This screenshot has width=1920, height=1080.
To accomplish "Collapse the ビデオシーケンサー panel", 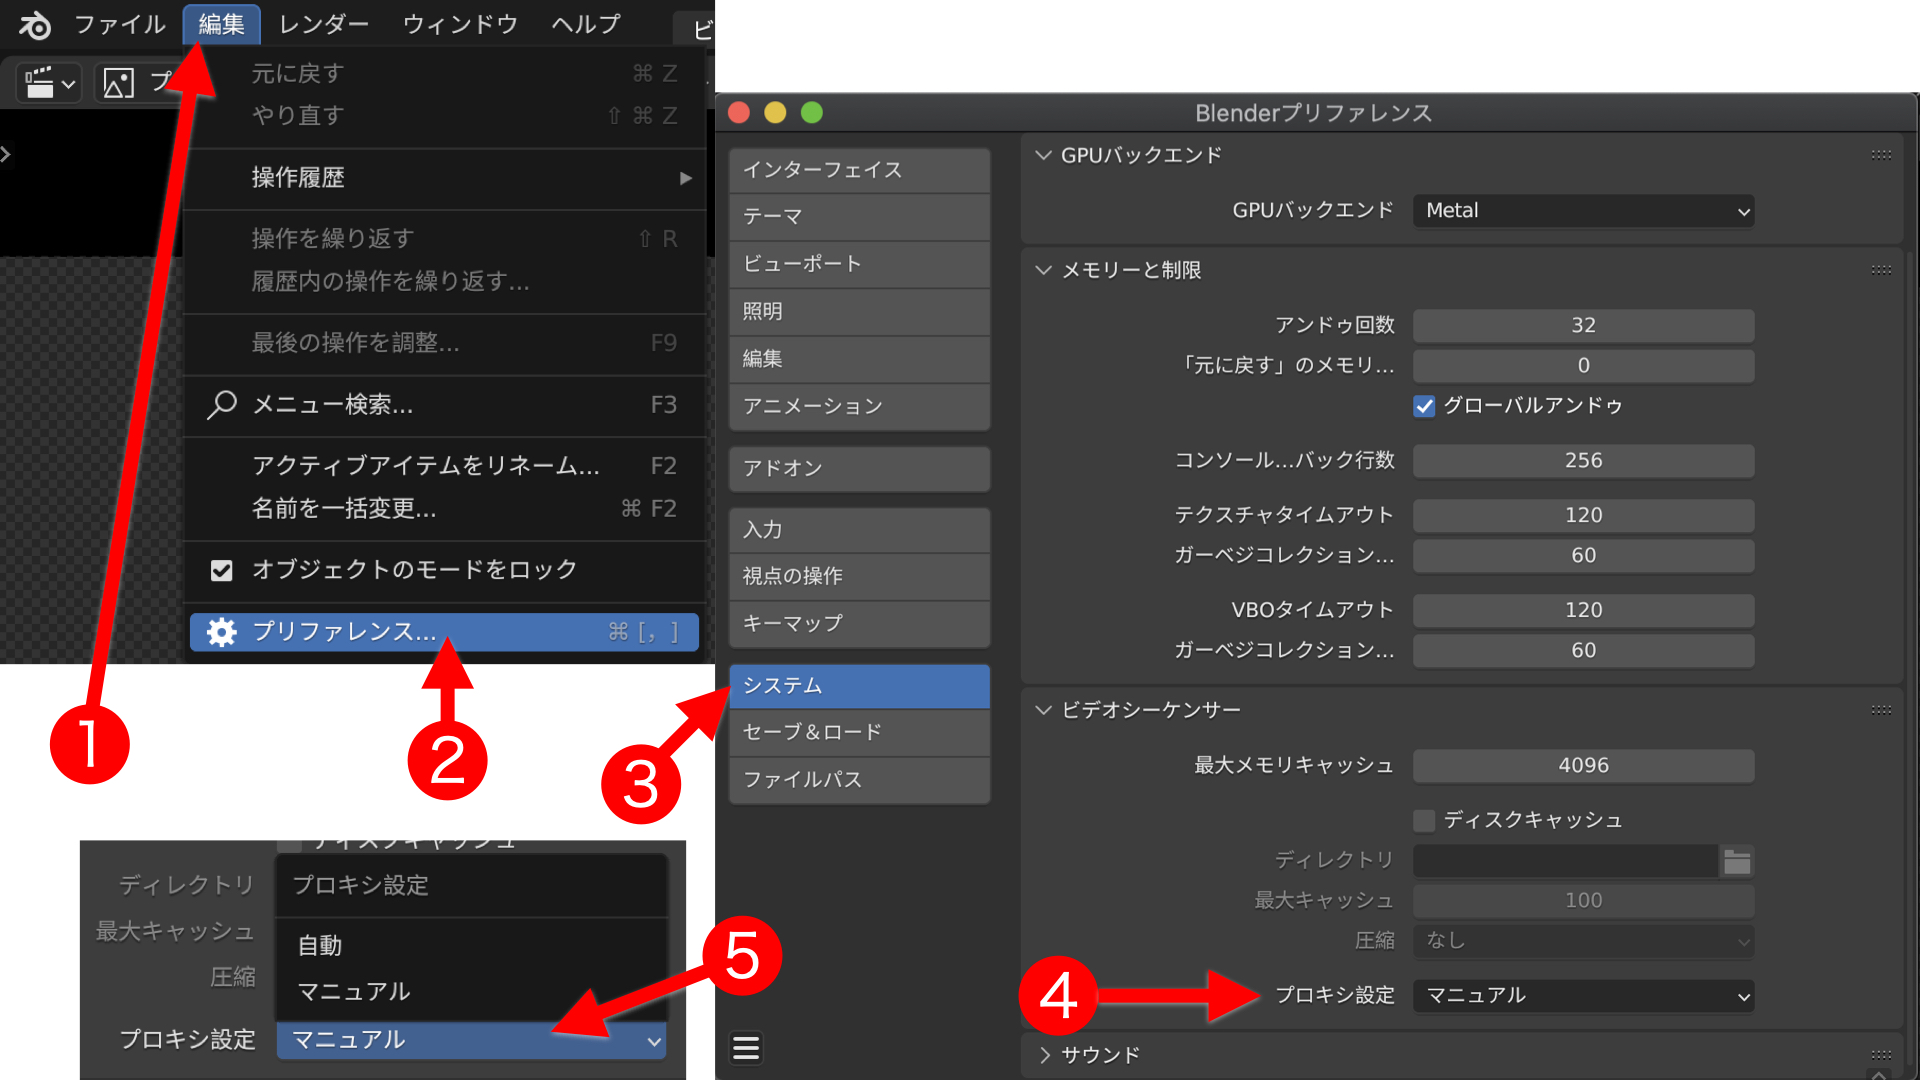I will pyautogui.click(x=1043, y=710).
